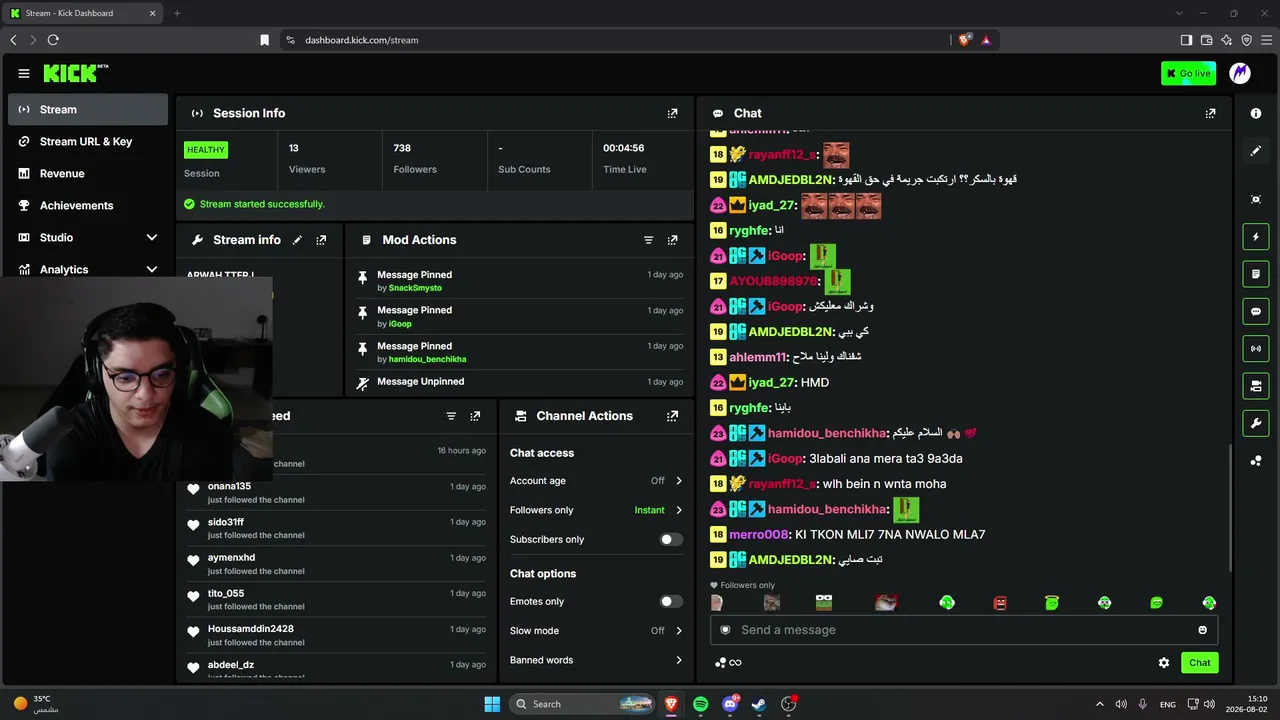The image size is (1280, 720).
Task: Select the Stream - Kick Dashboard tab
Action: tap(83, 13)
